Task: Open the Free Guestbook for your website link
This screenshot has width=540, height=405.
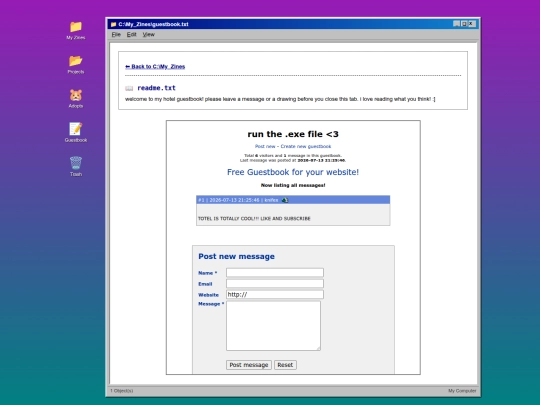Action: coord(293,172)
